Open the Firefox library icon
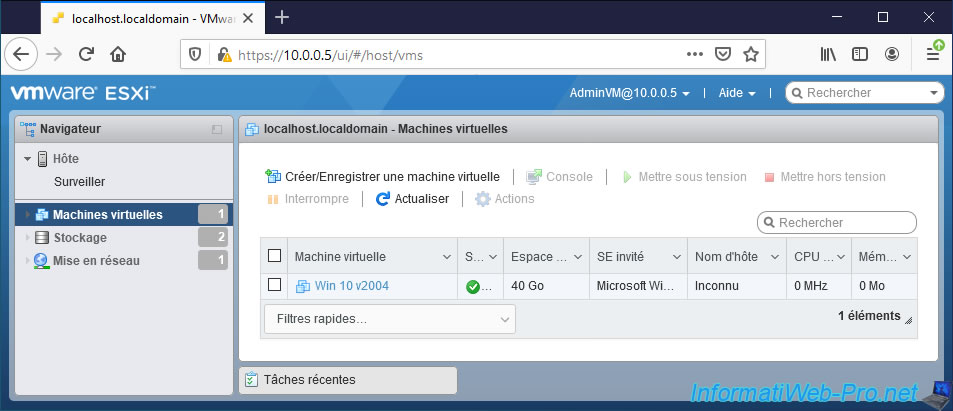The width and height of the screenshot is (953, 411). click(x=828, y=55)
